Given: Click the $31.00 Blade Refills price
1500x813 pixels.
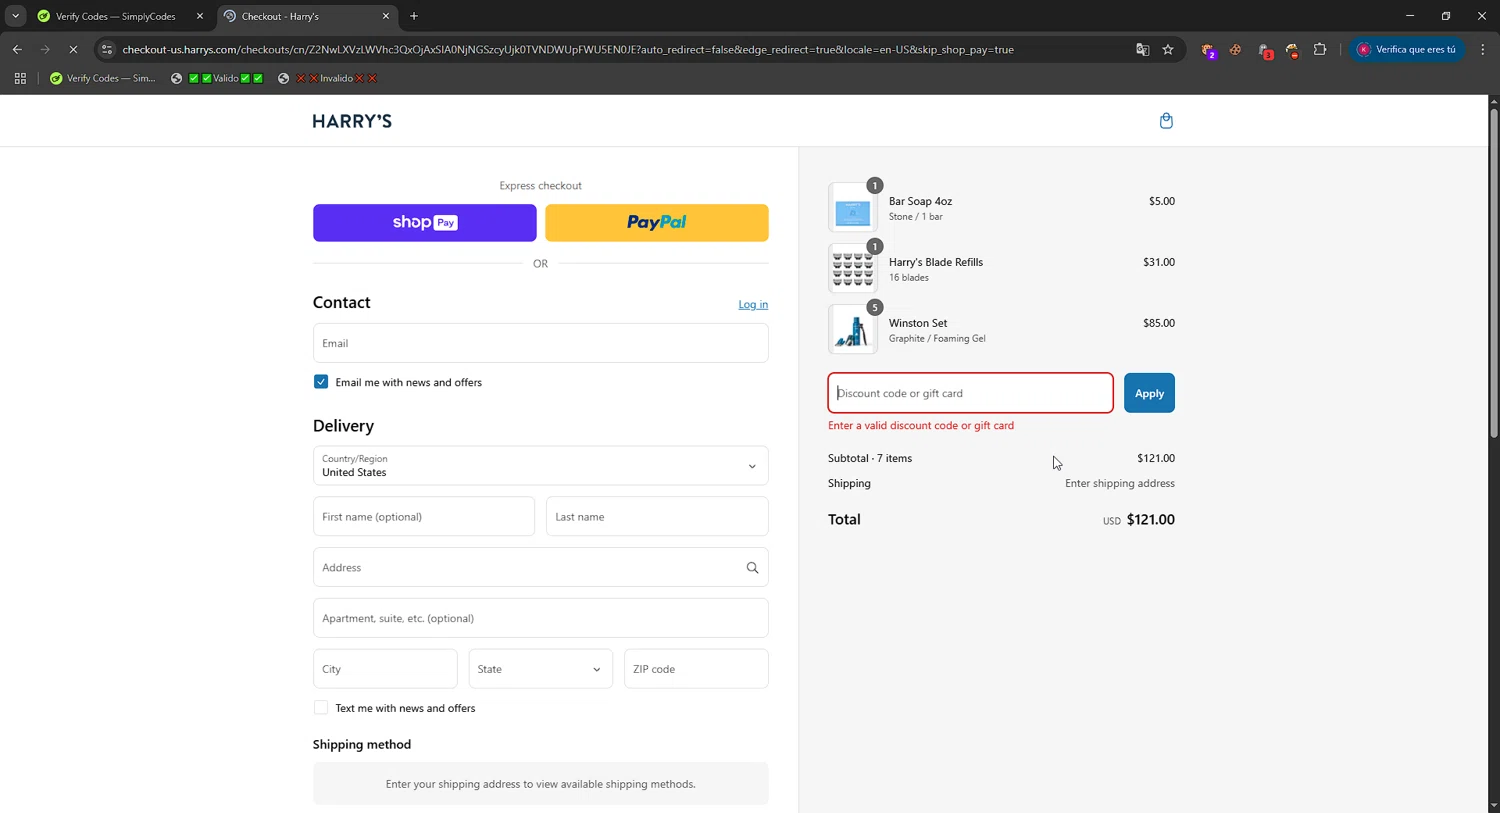Looking at the screenshot, I should pyautogui.click(x=1159, y=262).
